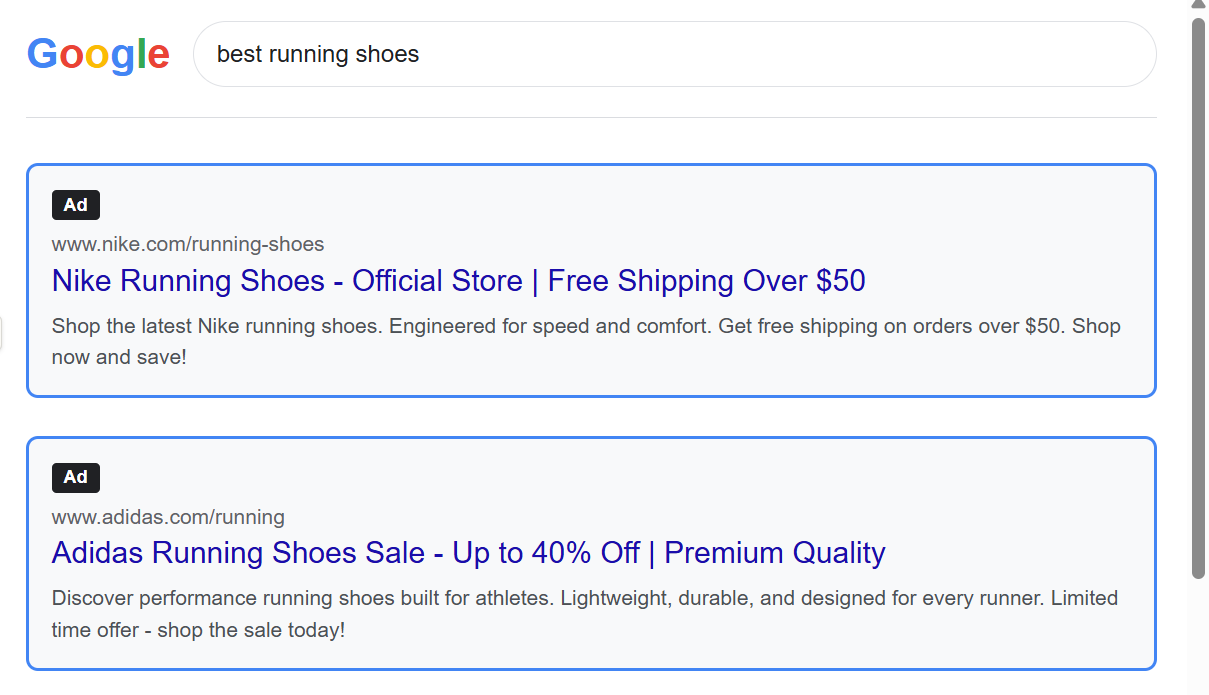This screenshot has width=1209, height=695.
Task: Click the Google logo
Action: [98, 54]
